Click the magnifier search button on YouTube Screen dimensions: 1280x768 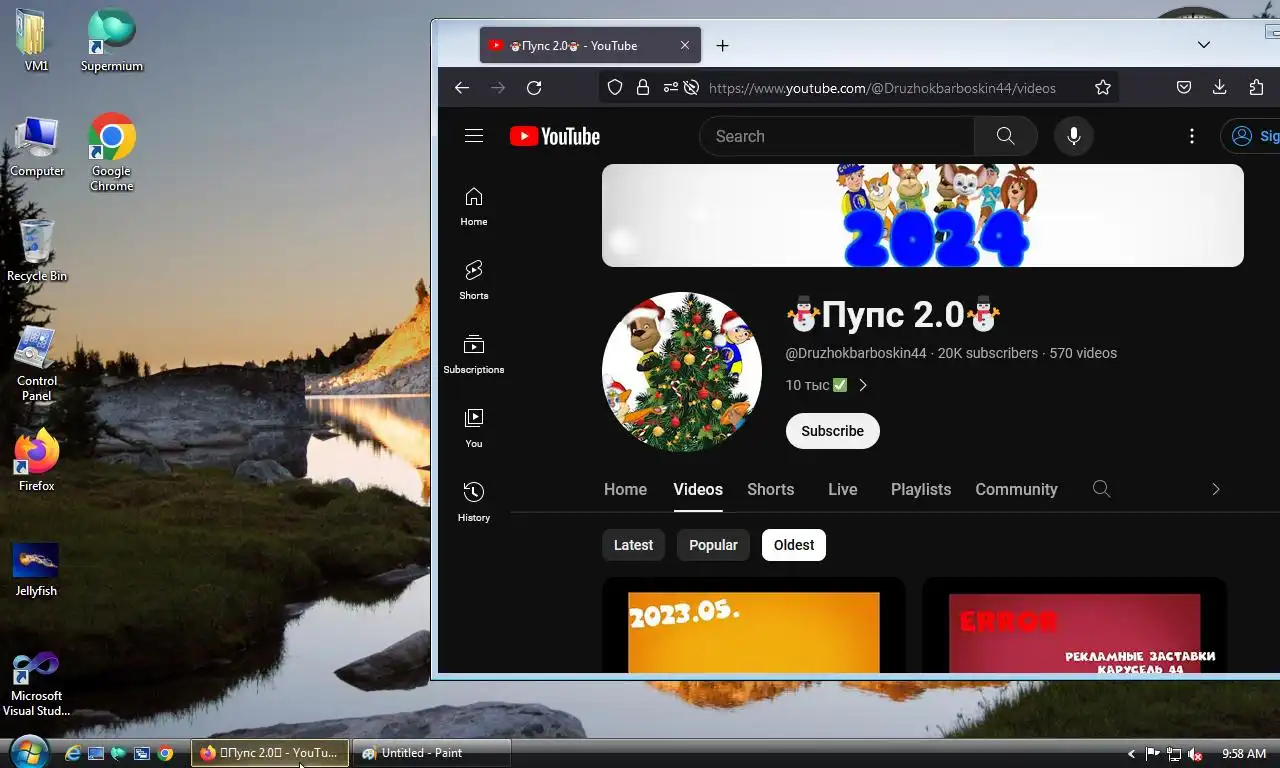pos(1006,136)
